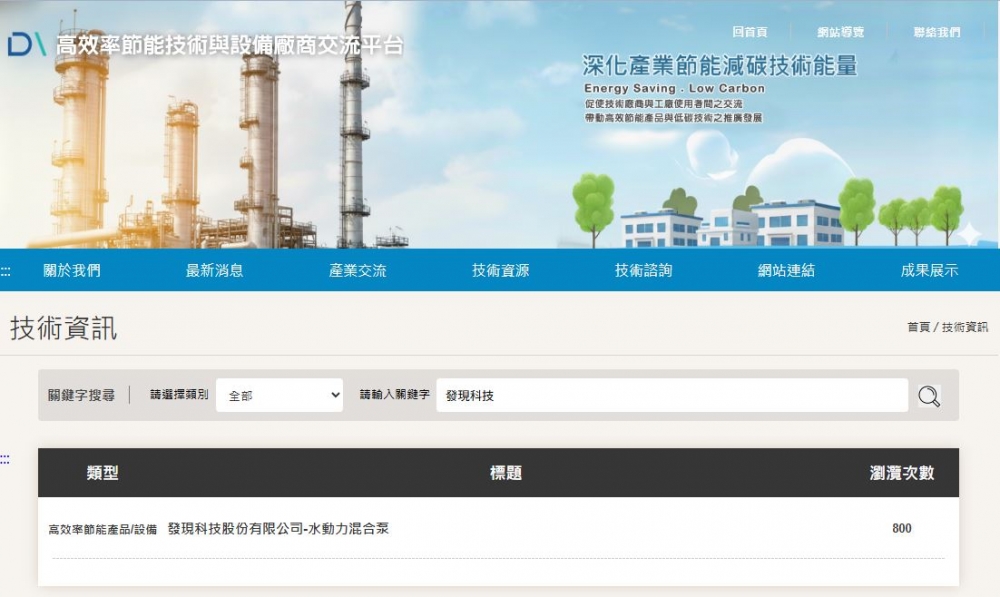Image resolution: width=1000 pixels, height=597 pixels.
Task: Click the site logo icon at top-left
Action: pos(27,45)
